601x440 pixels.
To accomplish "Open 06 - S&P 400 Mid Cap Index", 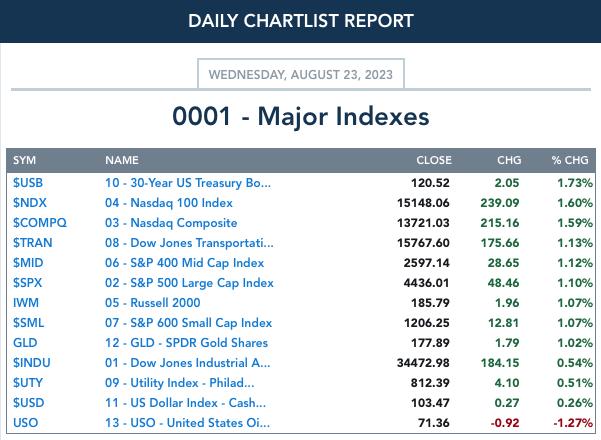I will click(x=185, y=263).
